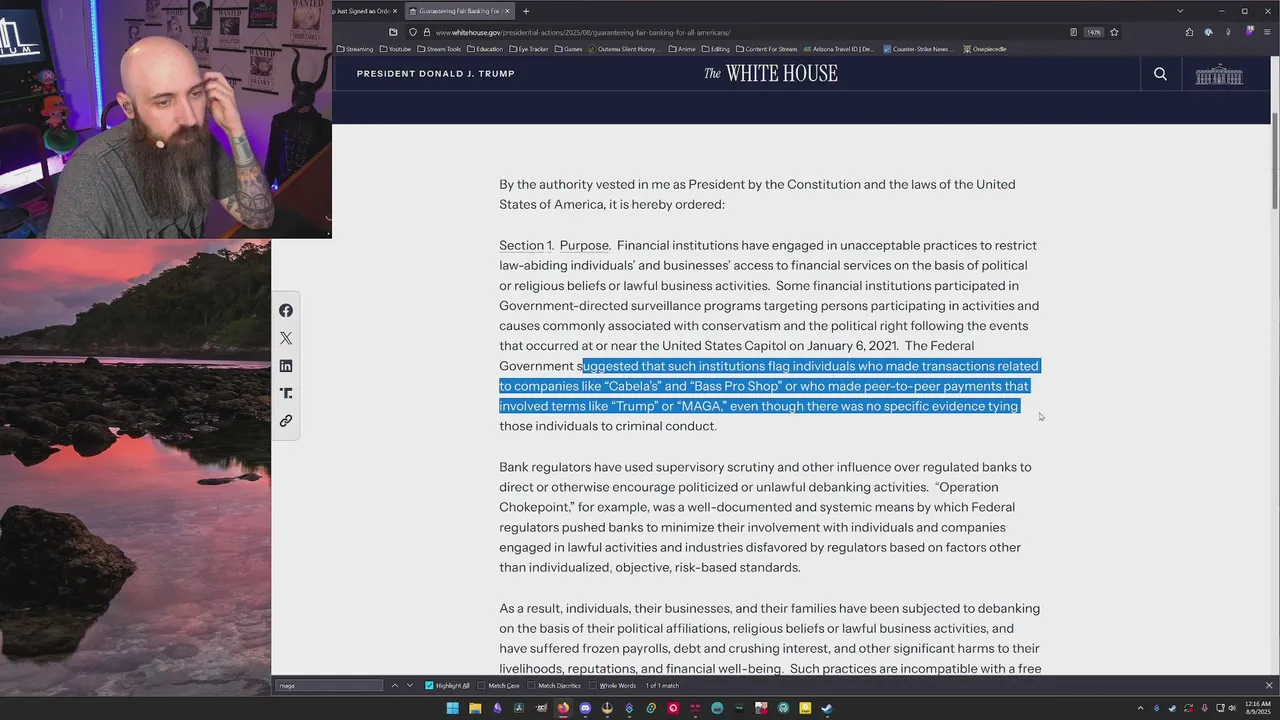
Task: Click the President Donald J. Trump link
Action: [x=436, y=74]
